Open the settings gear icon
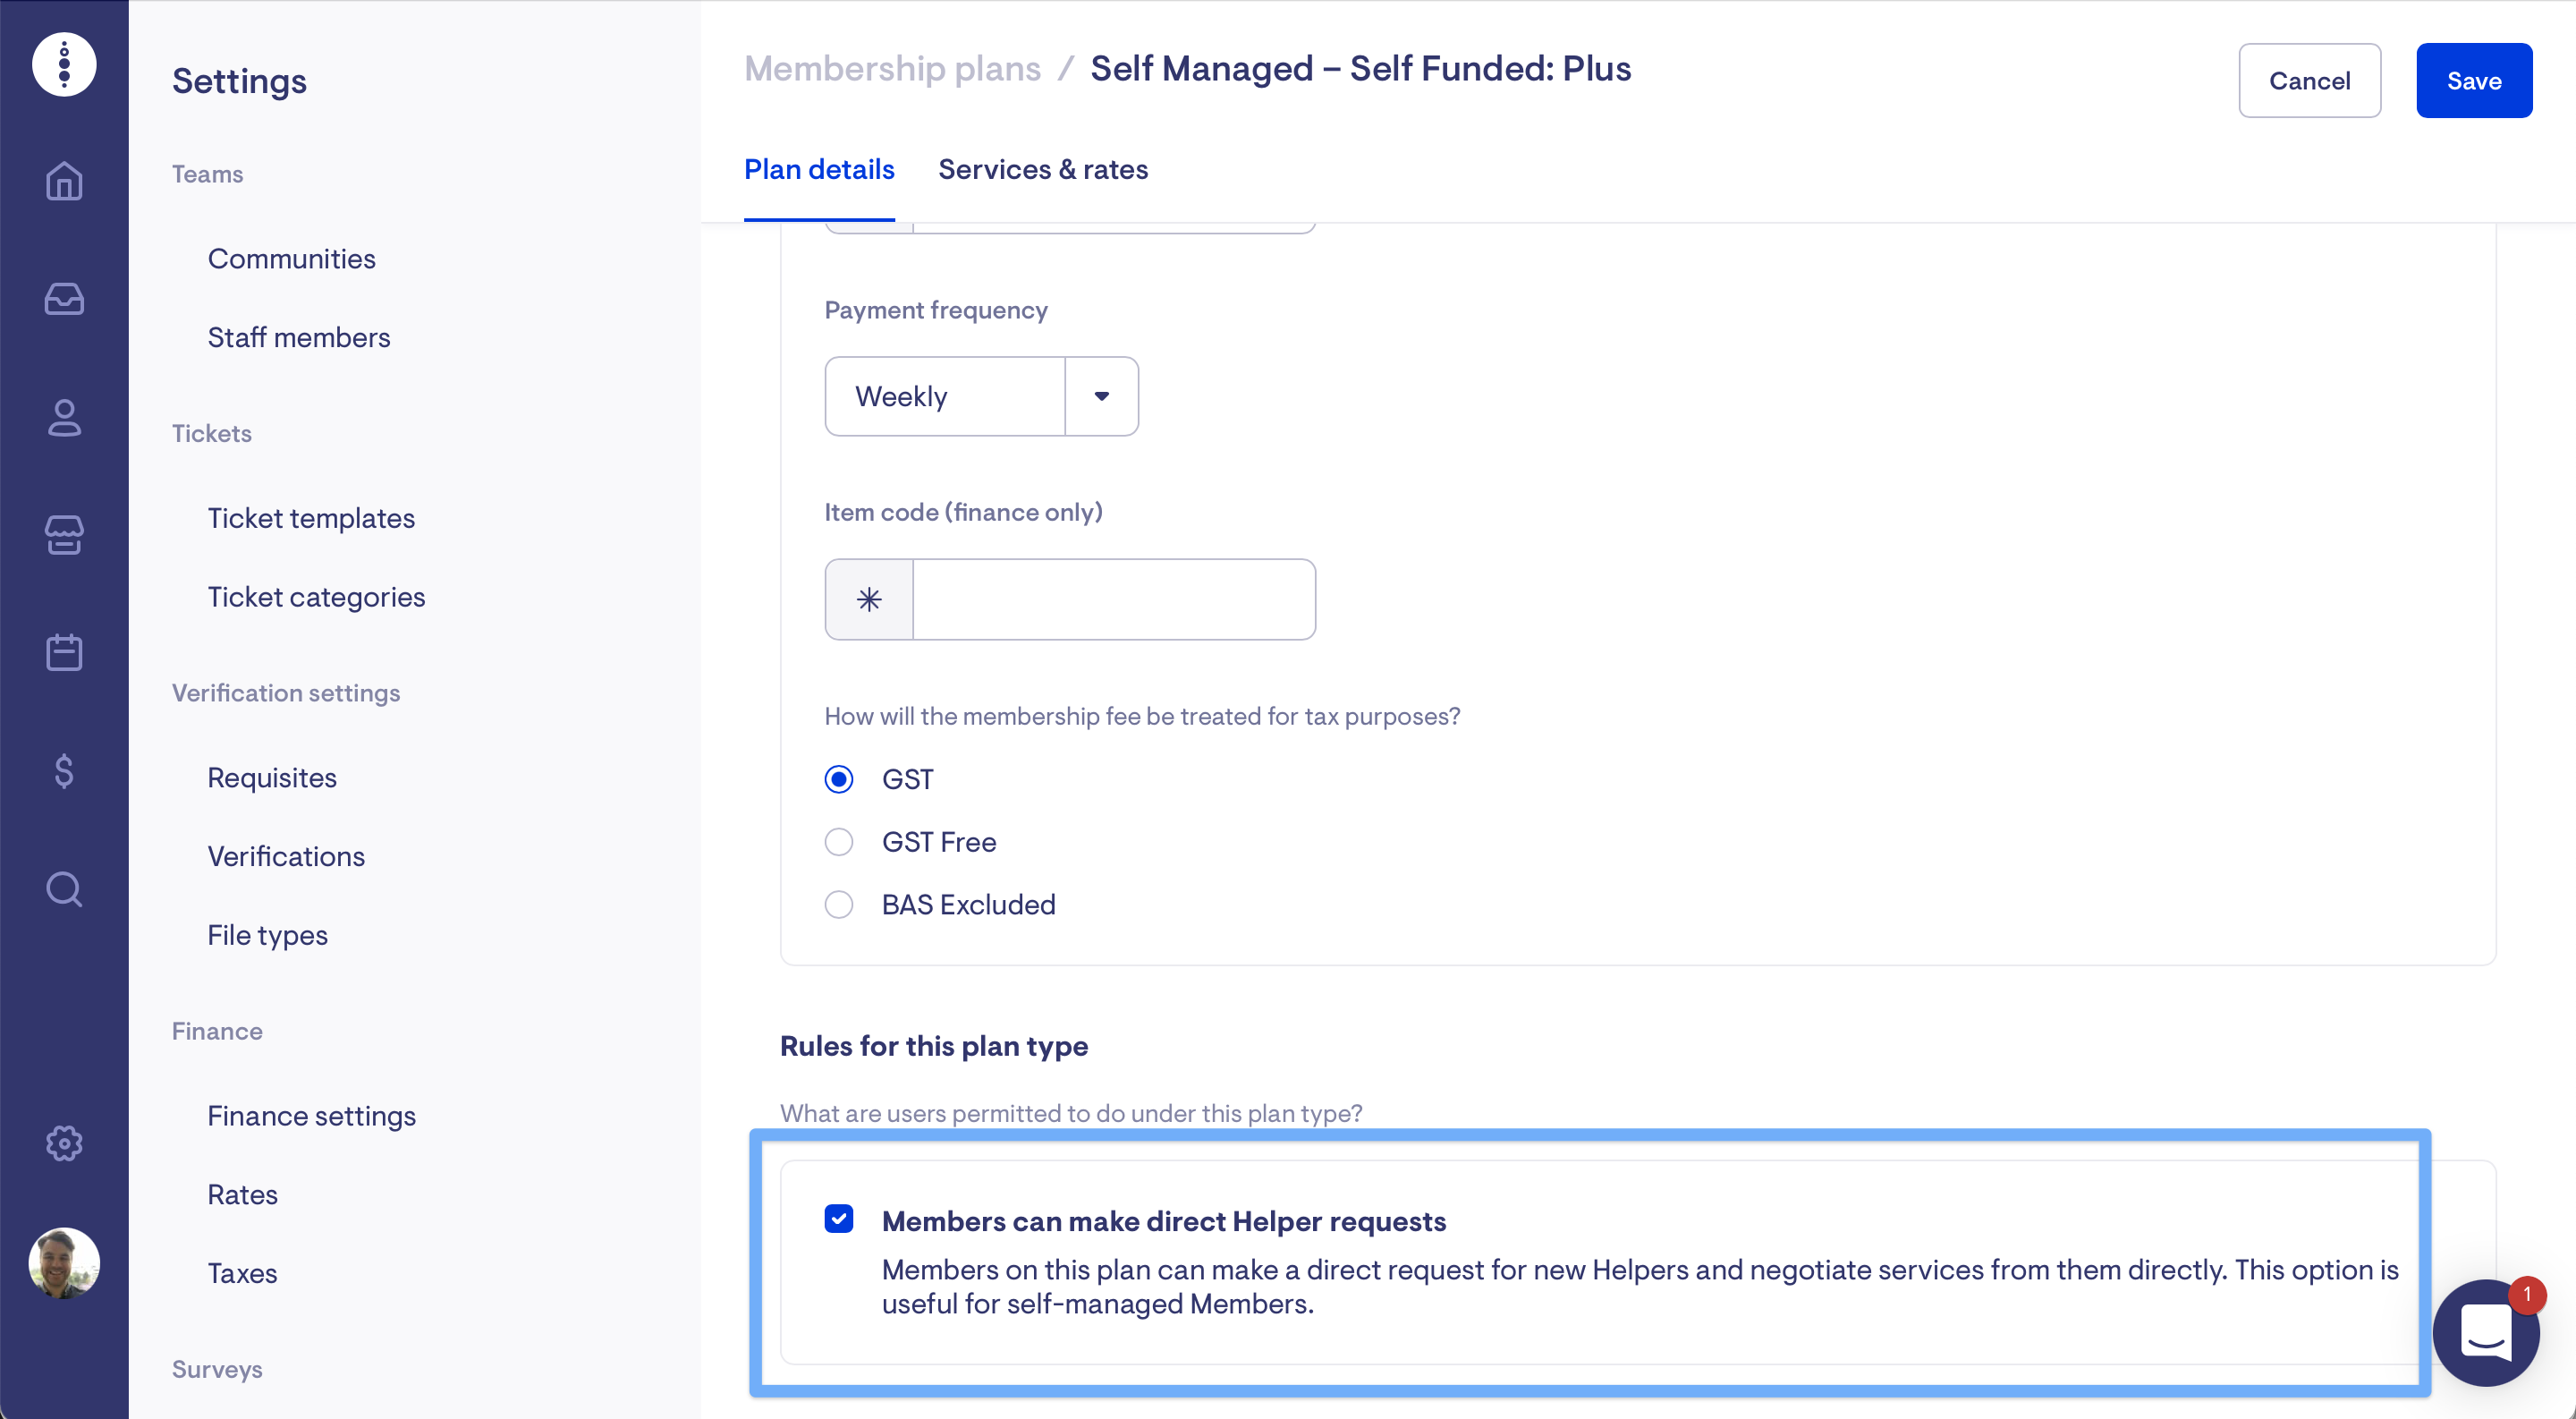 point(64,1143)
